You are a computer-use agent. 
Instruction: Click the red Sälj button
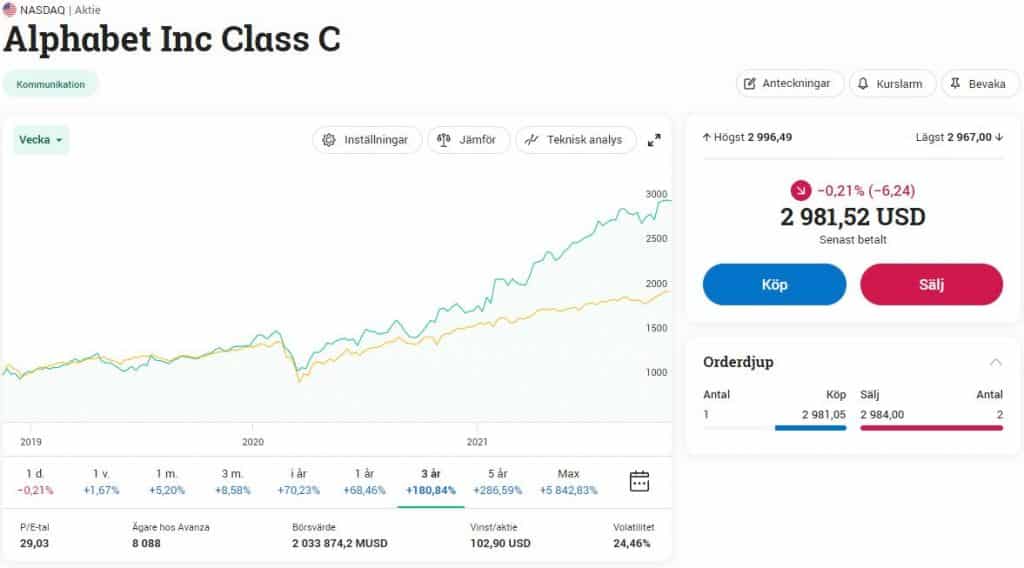coord(931,285)
